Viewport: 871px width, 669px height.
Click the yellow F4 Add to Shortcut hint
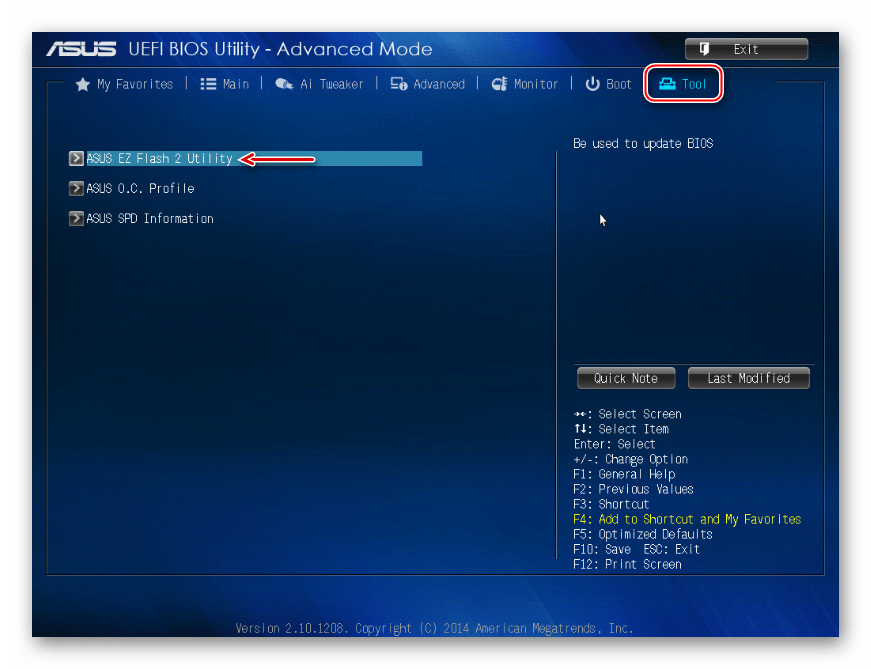pyautogui.click(x=687, y=519)
